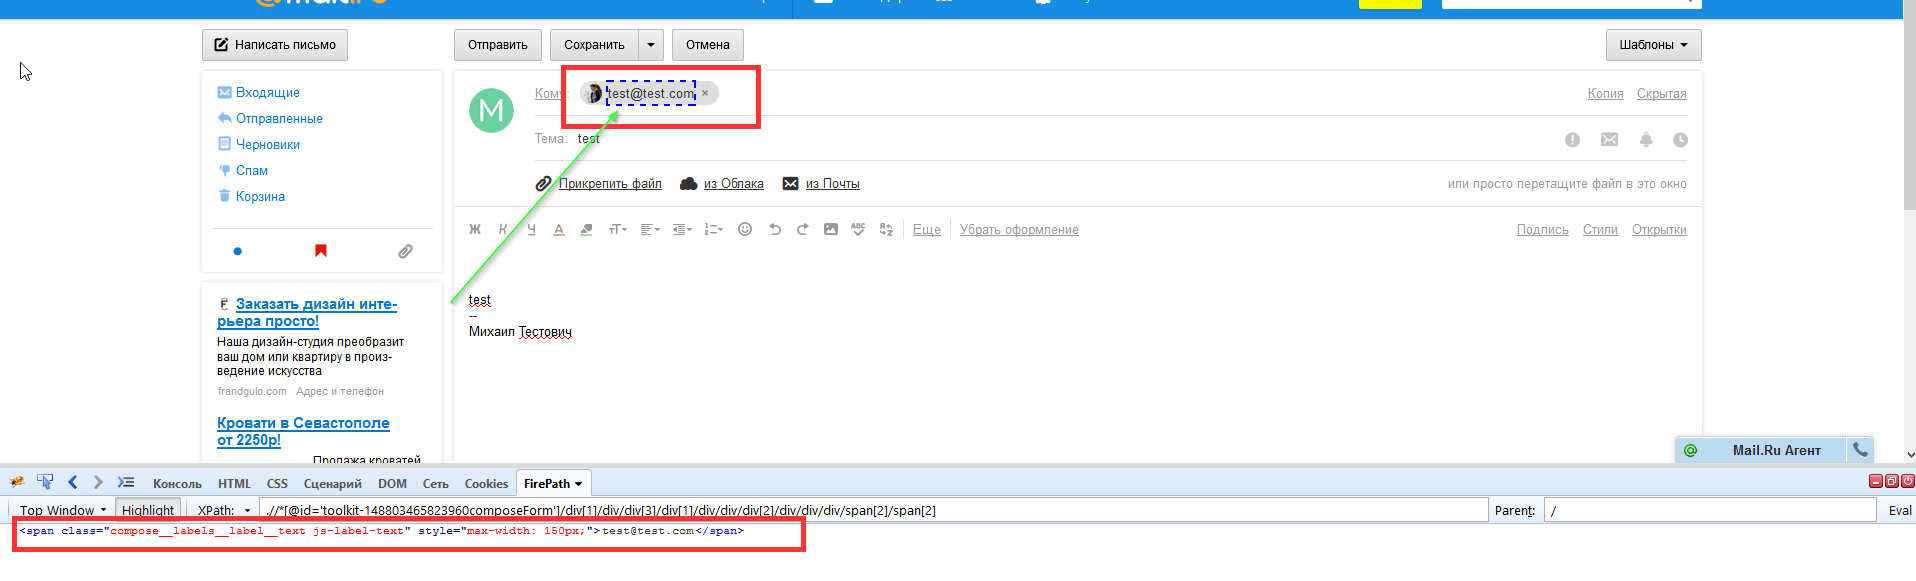This screenshot has height=581, width=1916.
Task: Click the redo arrow in editor toolbar
Action: pos(802,230)
